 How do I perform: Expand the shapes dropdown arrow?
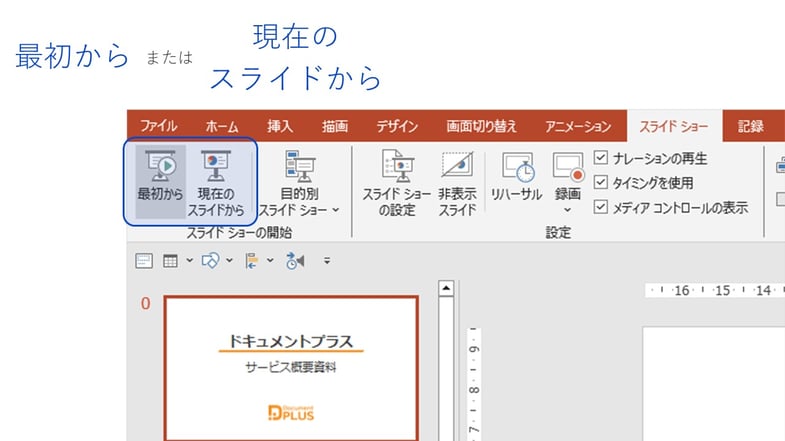[x=229, y=260]
